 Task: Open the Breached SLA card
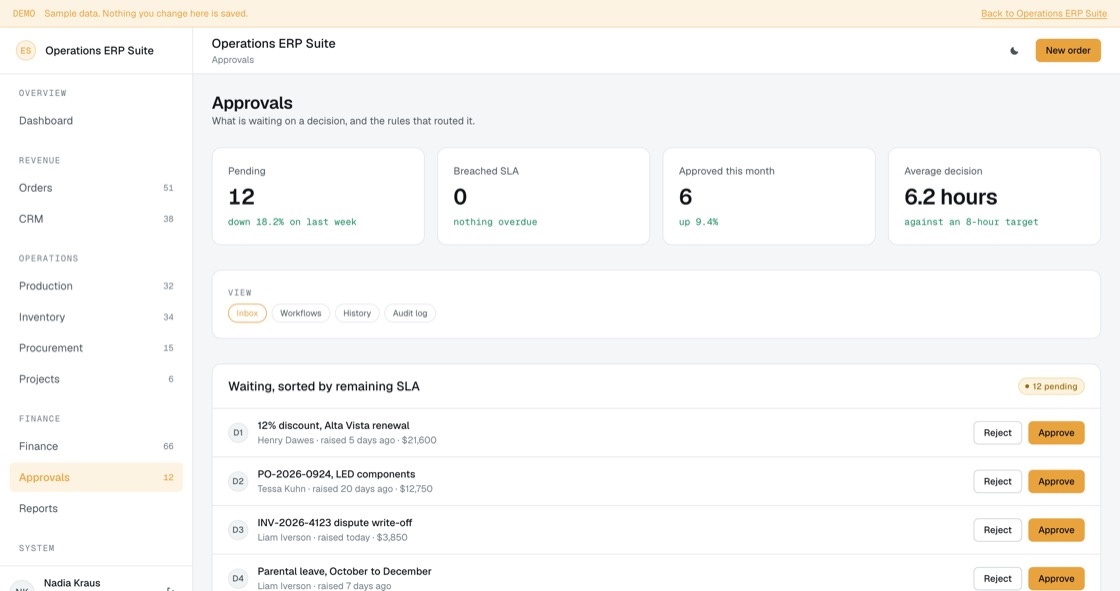click(544, 197)
